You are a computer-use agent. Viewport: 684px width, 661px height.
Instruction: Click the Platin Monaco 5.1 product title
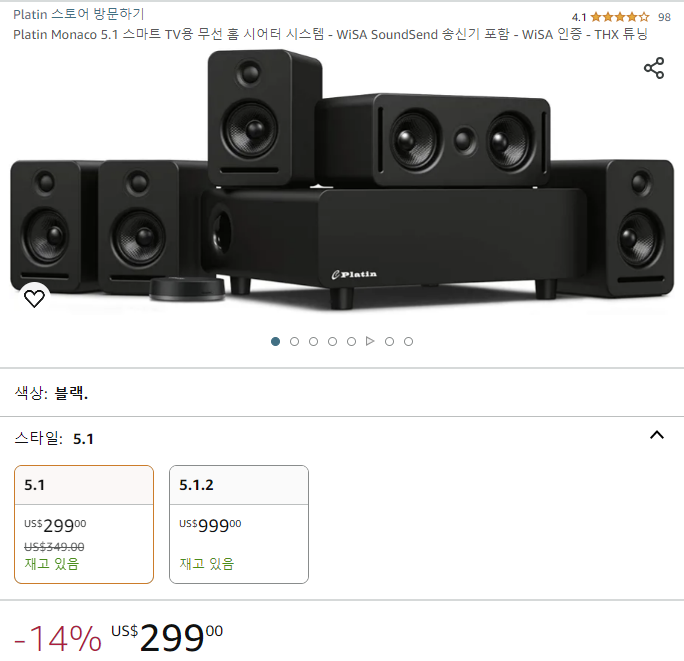[x=330, y=34]
